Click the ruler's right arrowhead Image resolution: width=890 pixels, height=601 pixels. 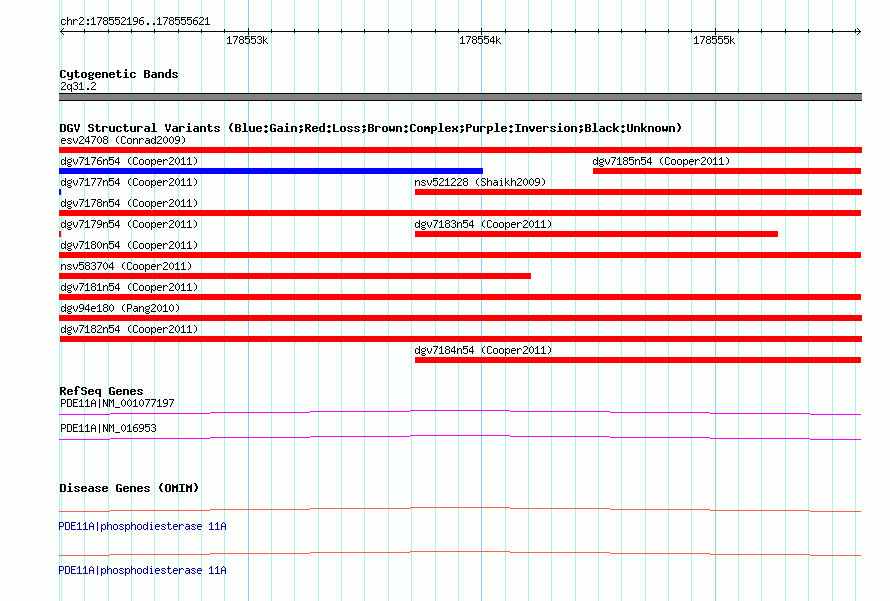tap(858, 31)
